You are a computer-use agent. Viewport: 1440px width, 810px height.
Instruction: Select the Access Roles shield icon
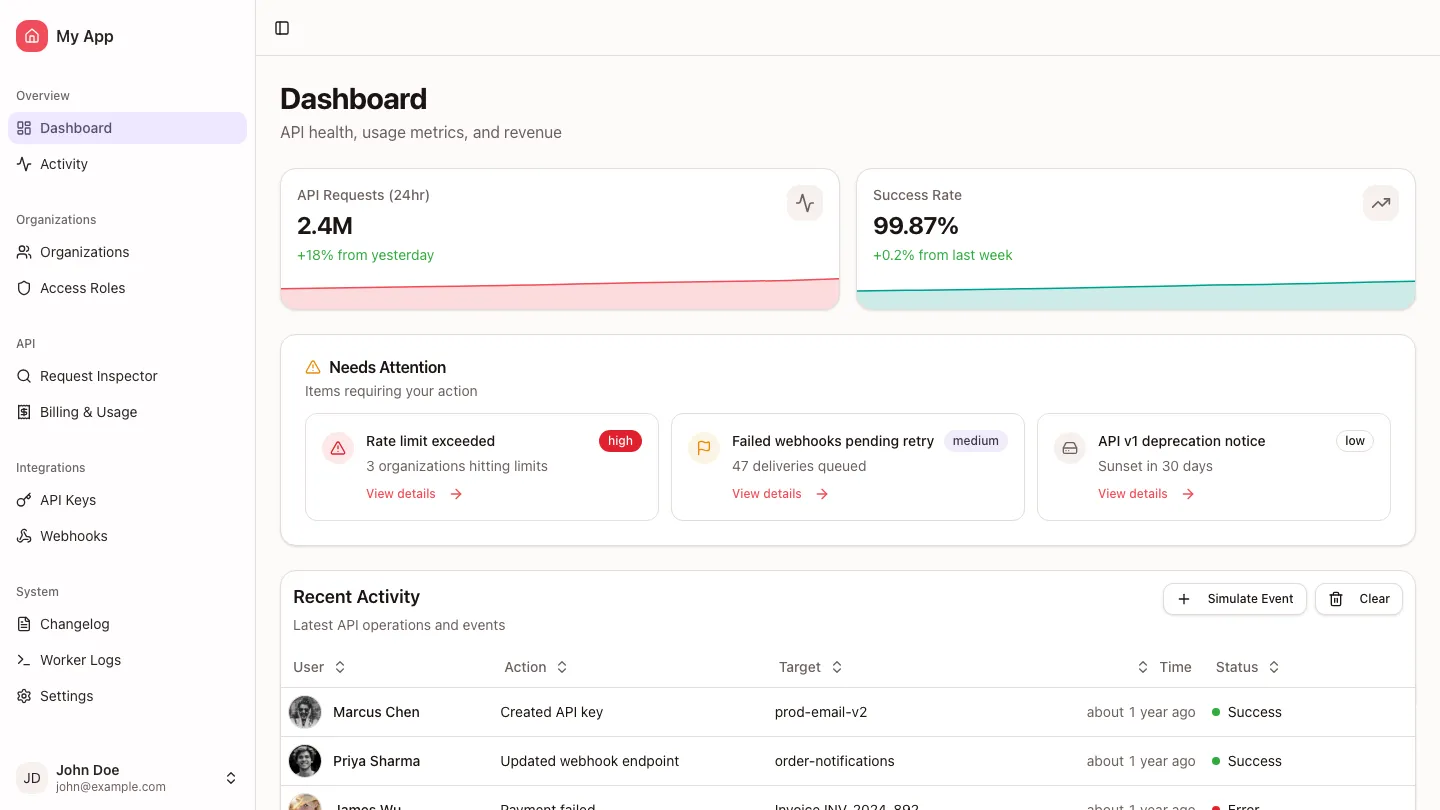pos(24,288)
